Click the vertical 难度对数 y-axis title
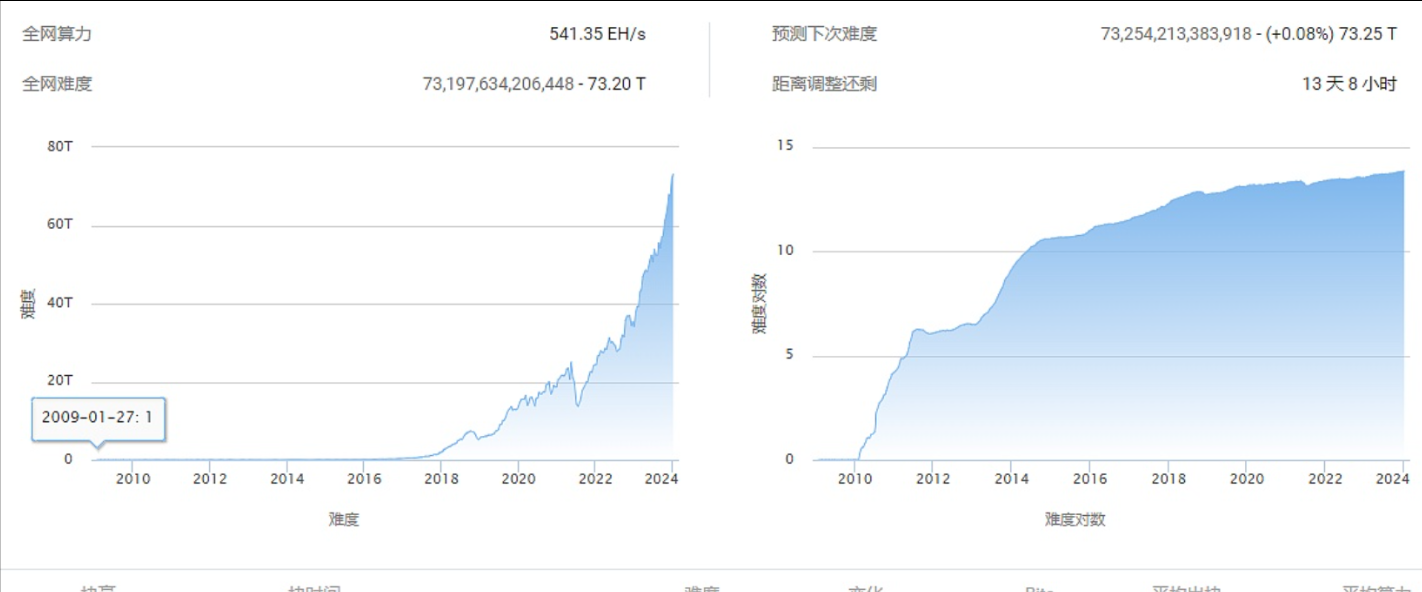Viewport: 1422px width, 592px height. click(x=759, y=303)
